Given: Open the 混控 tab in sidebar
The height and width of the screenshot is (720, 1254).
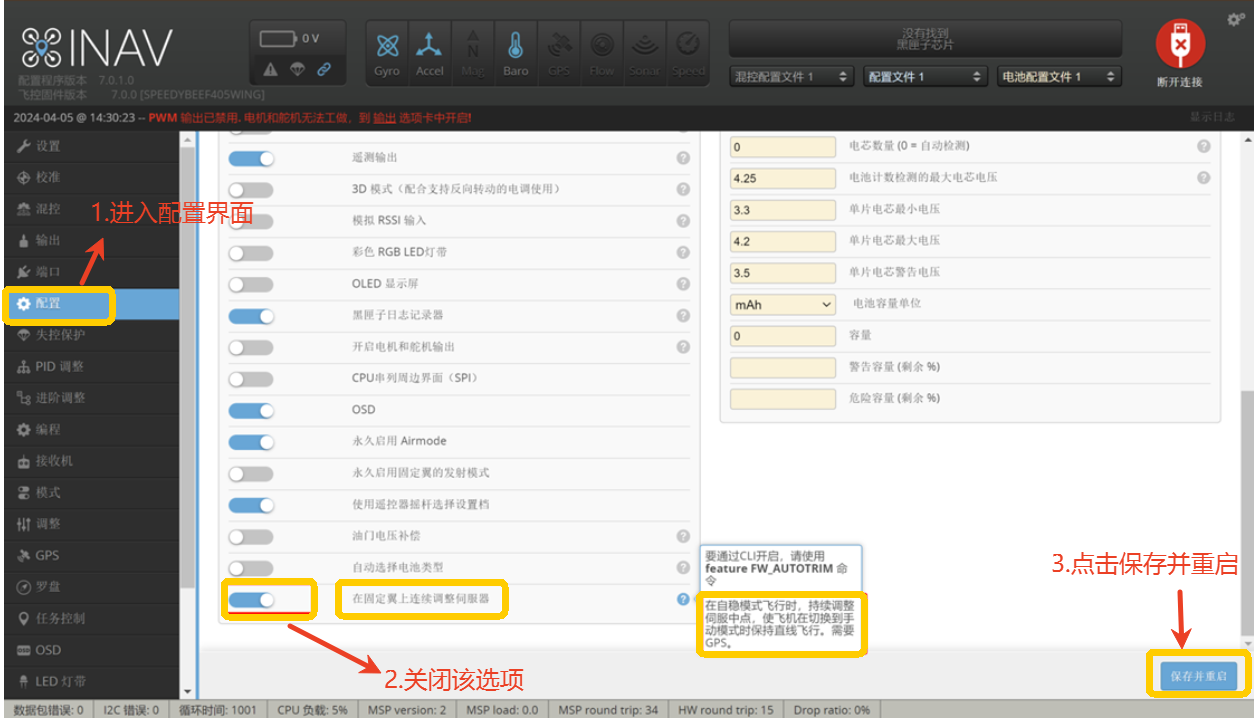Looking at the screenshot, I should tap(90, 209).
